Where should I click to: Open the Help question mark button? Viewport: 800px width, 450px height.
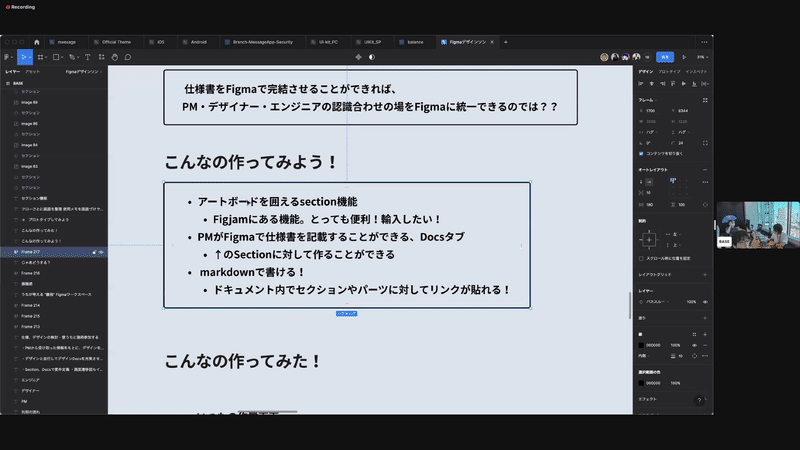(x=699, y=401)
